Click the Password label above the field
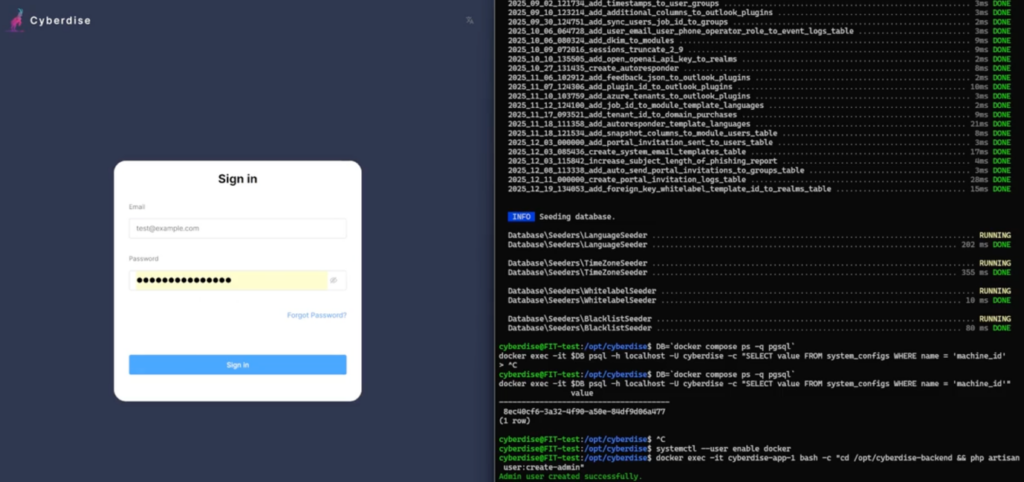1024x482 pixels. [x=143, y=259]
